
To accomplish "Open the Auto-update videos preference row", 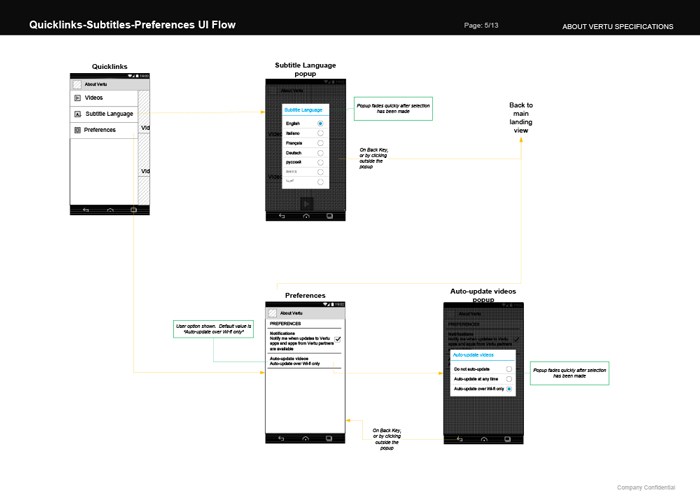I will pos(304,361).
